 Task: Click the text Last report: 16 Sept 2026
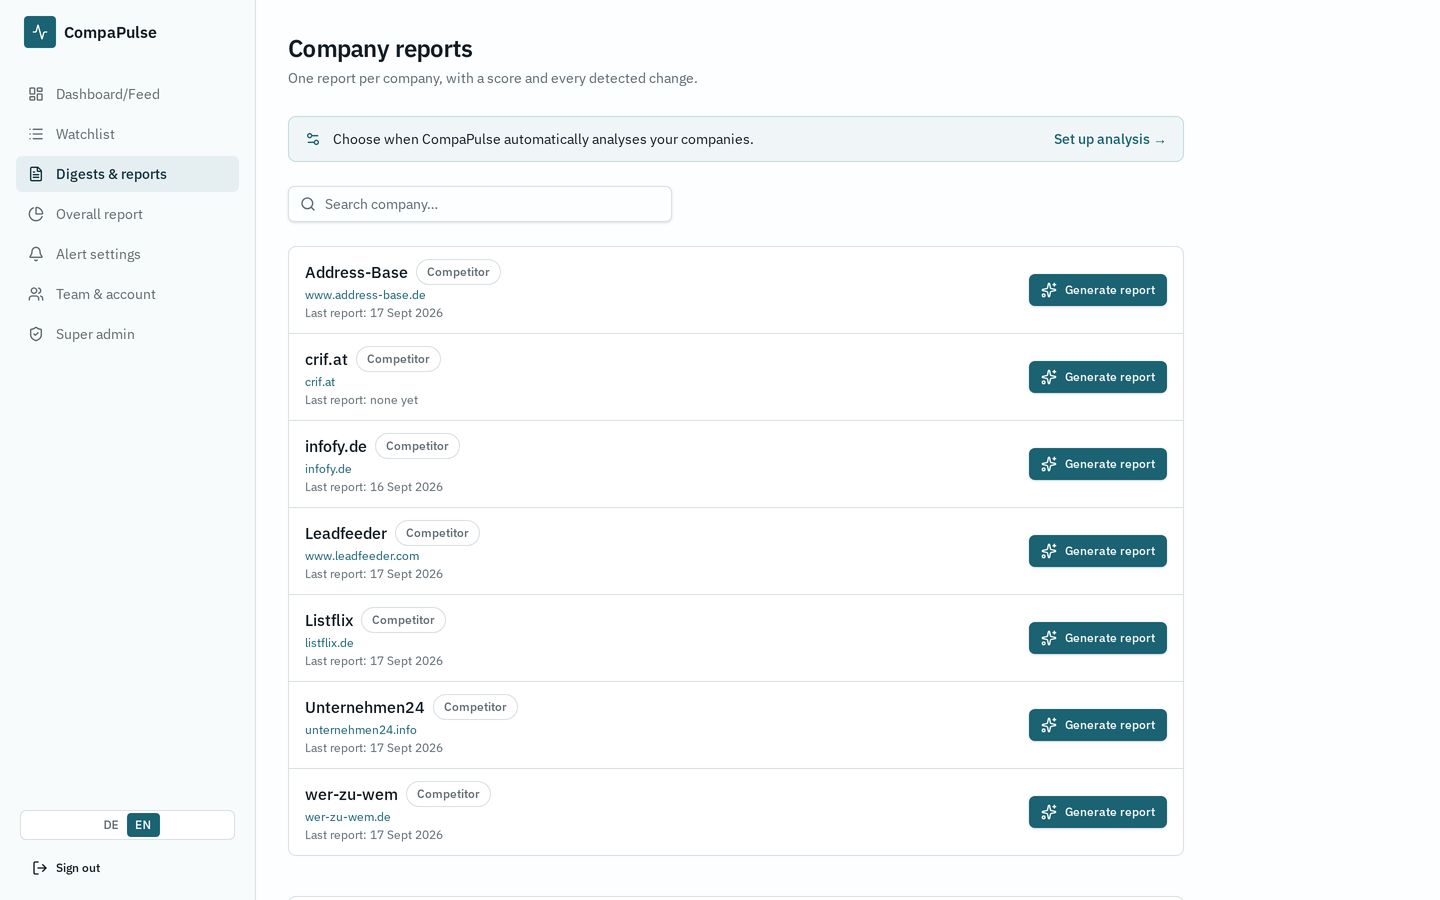pos(374,487)
